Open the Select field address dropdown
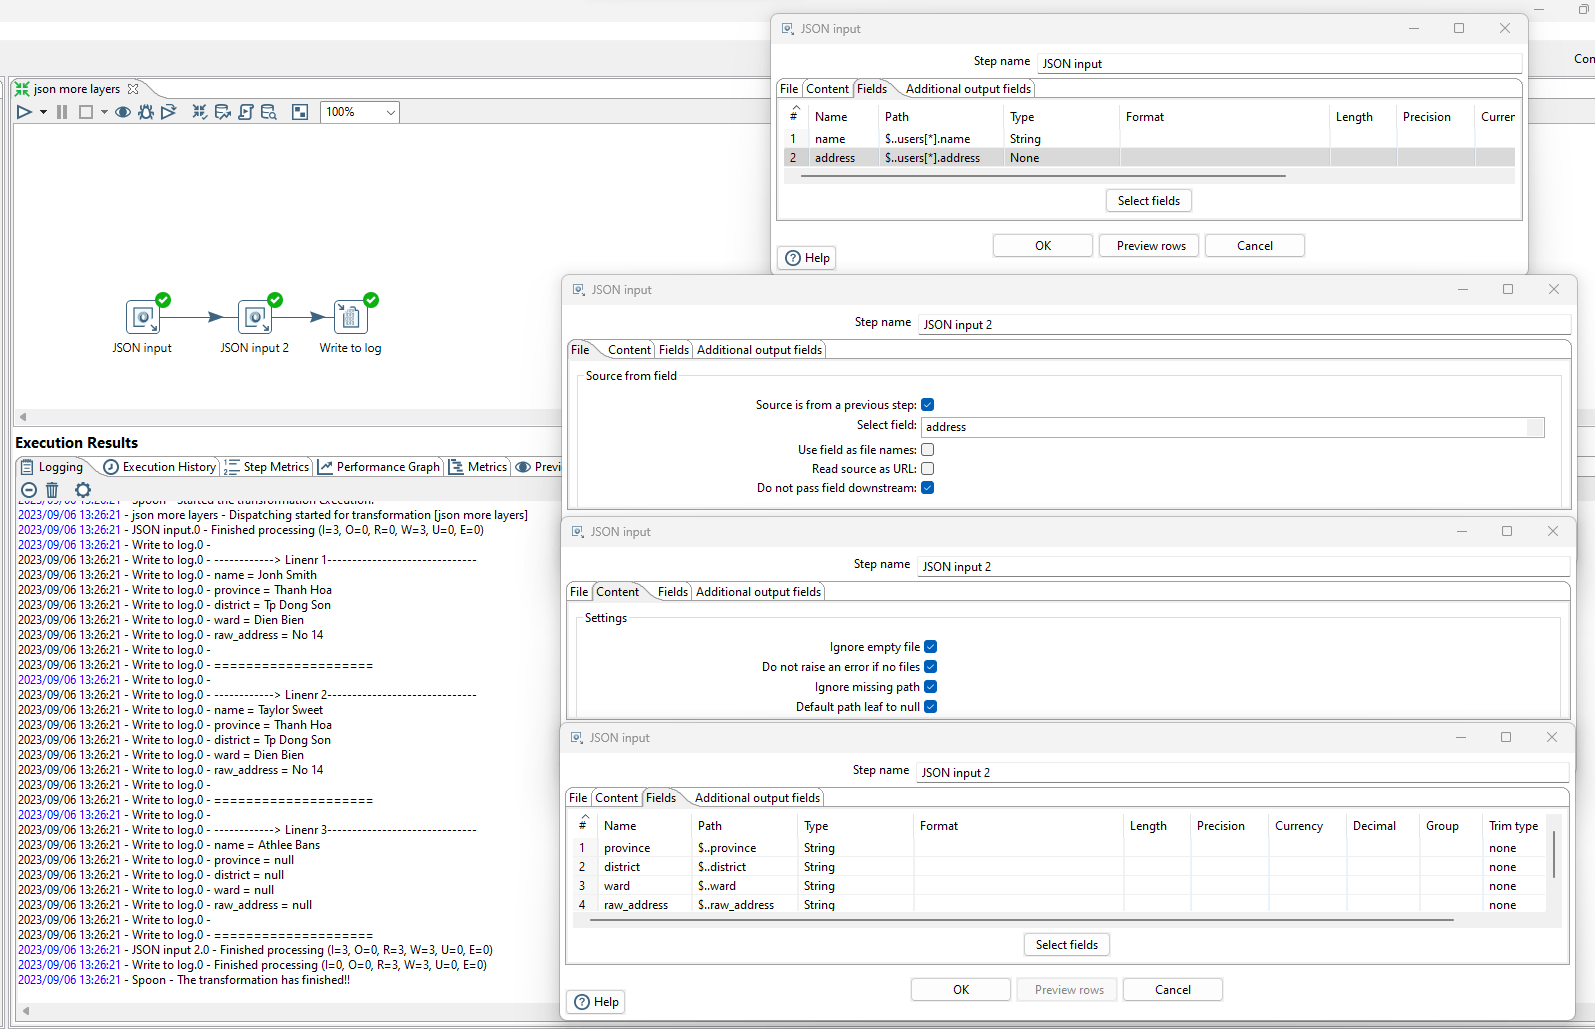 click(1535, 427)
